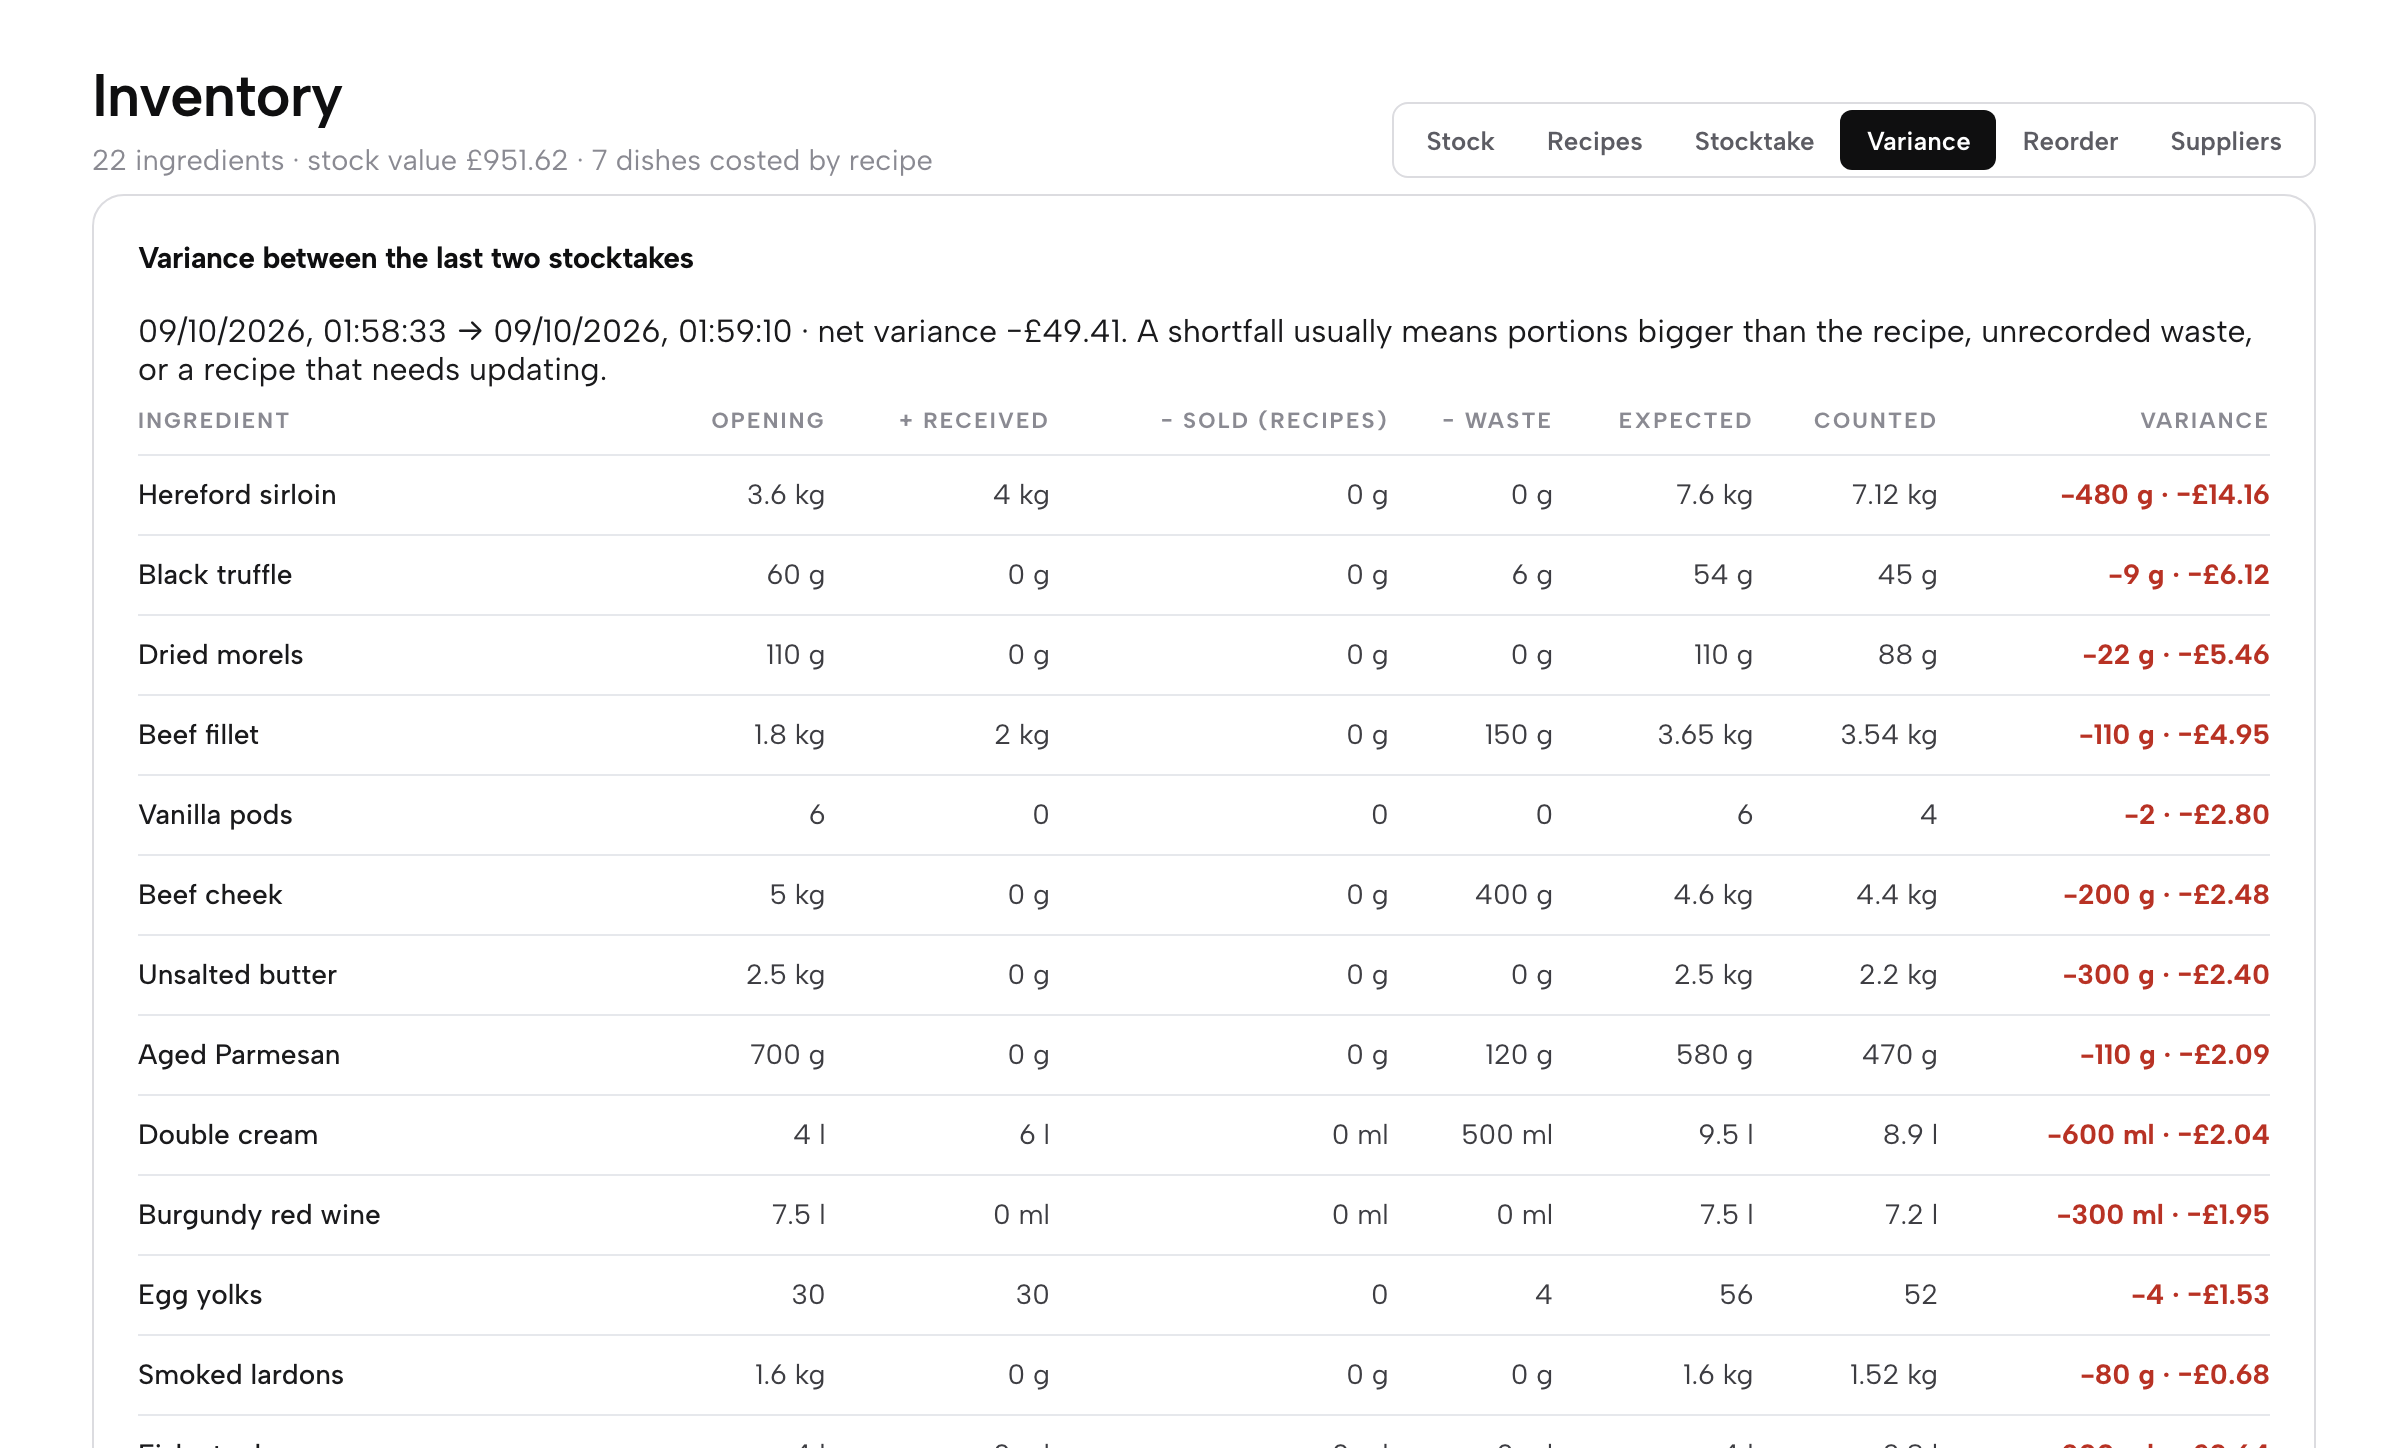2408x1448 pixels.
Task: Select the Beef cheek ingredient name
Action: click(210, 895)
